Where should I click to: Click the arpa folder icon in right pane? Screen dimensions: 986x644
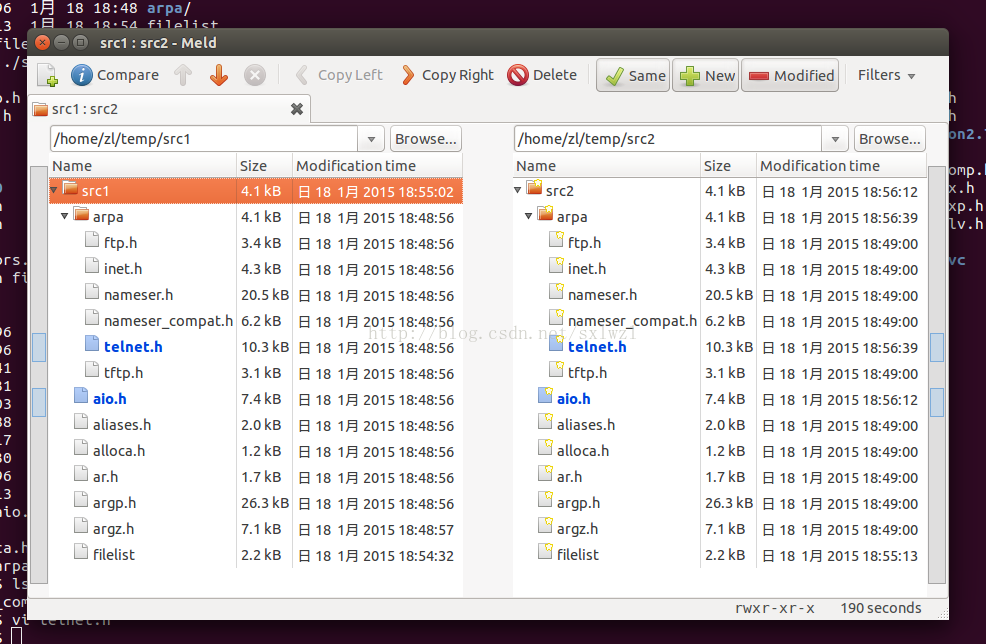[545, 214]
